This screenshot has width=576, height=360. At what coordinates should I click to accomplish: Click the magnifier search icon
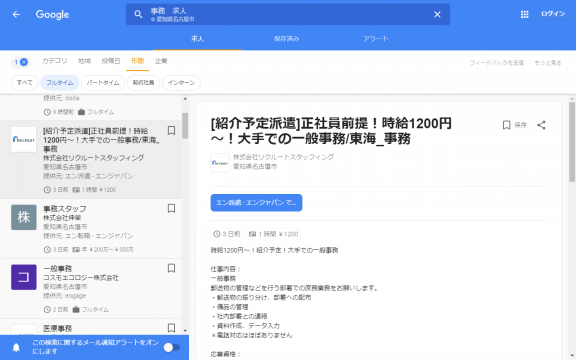point(138,14)
